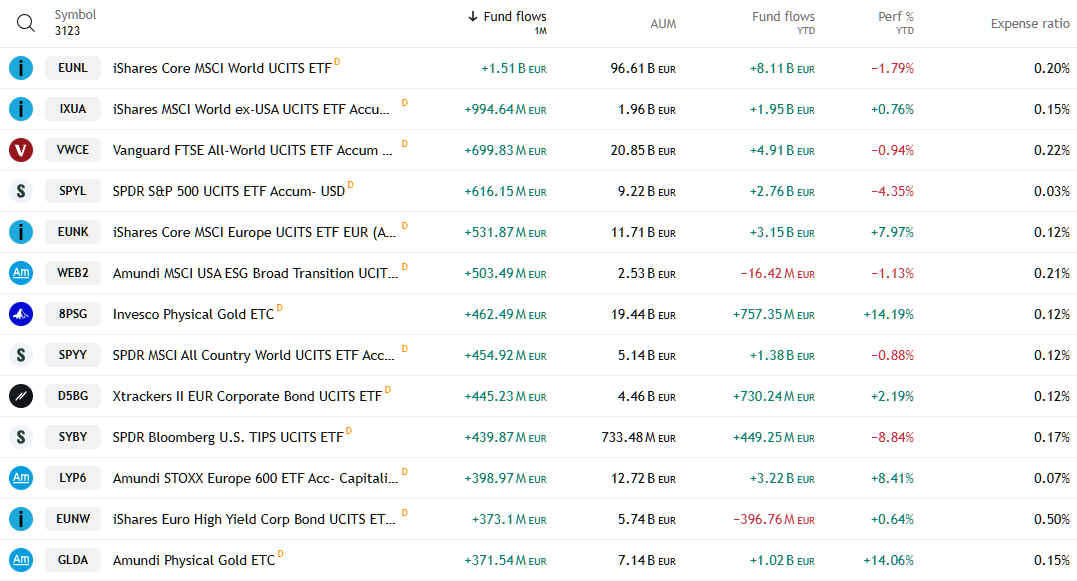Image resolution: width=1077 pixels, height=581 pixels.
Task: Click the Invesco eagle logo beside 8PSG
Action: pyautogui.click(x=20, y=313)
